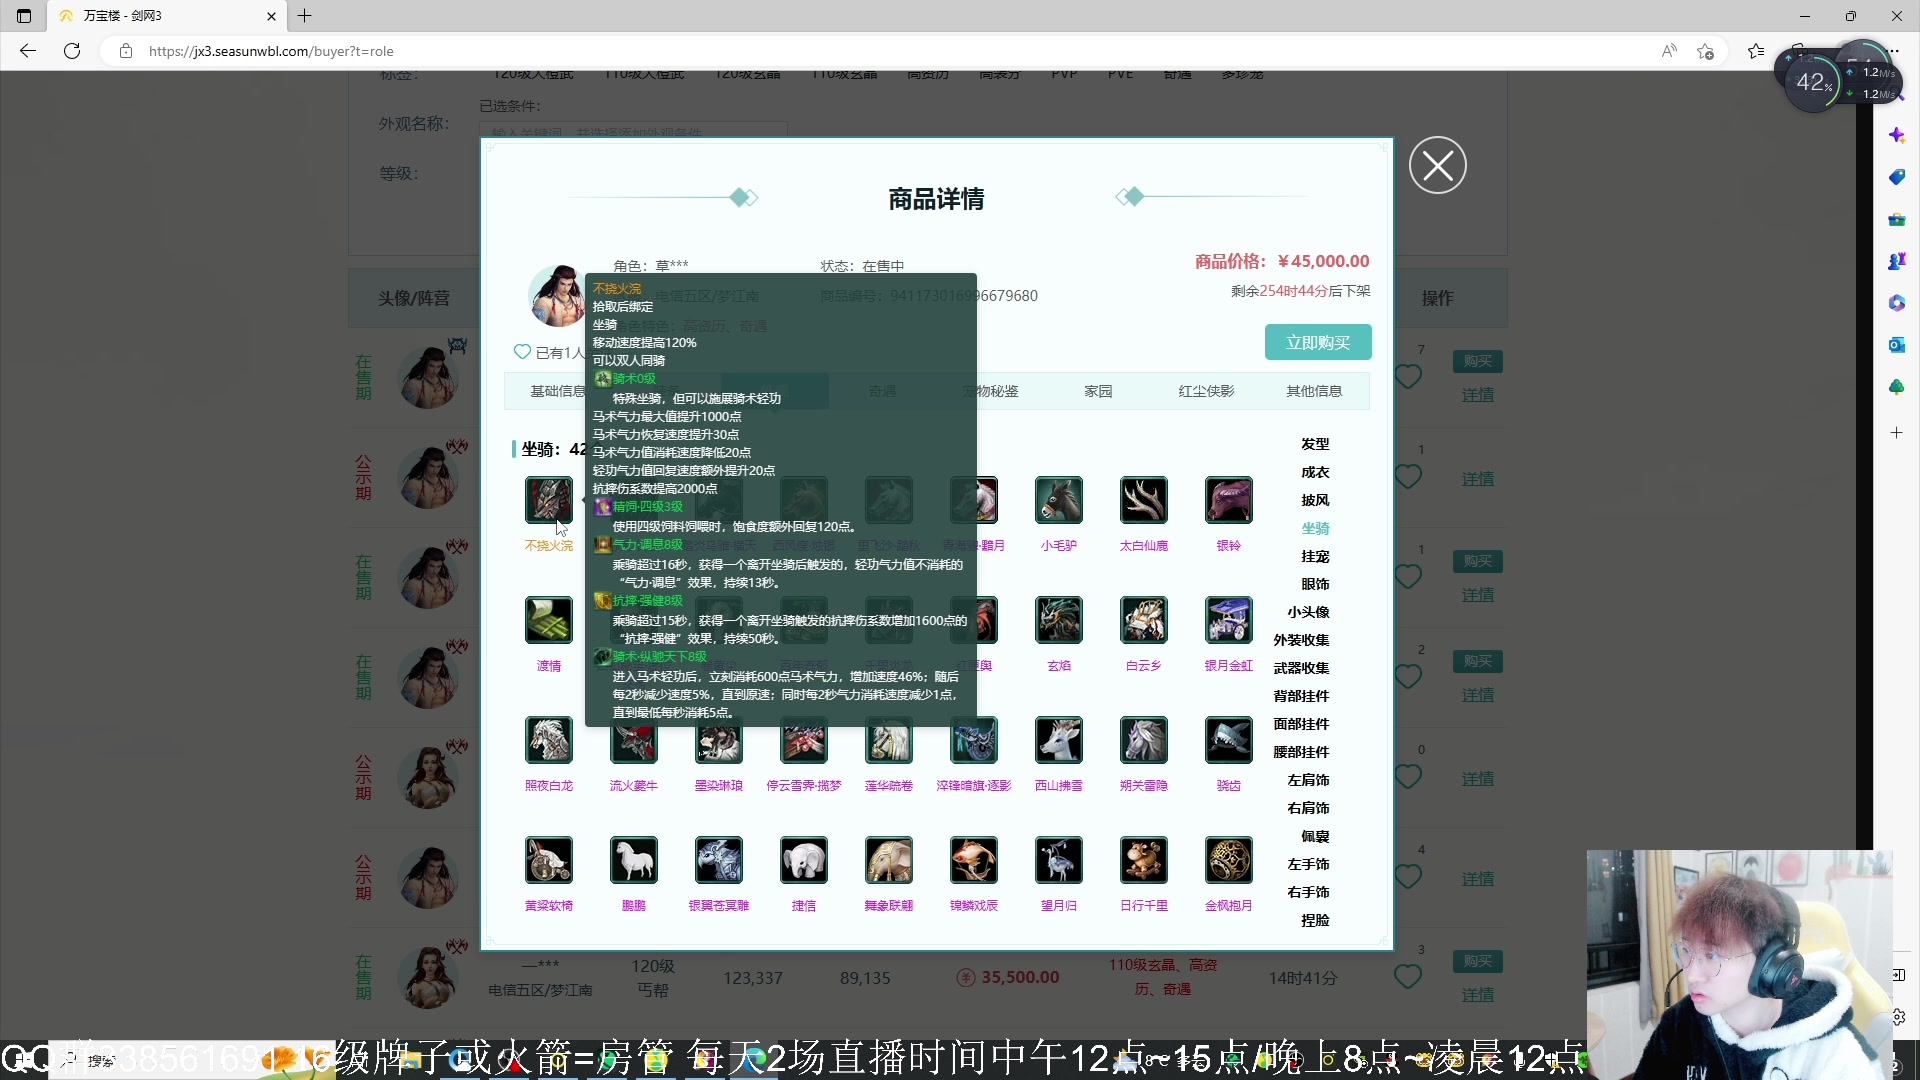Select the 佩囊 category
Image resolution: width=1920 pixels, height=1080 pixels.
click(x=1315, y=836)
